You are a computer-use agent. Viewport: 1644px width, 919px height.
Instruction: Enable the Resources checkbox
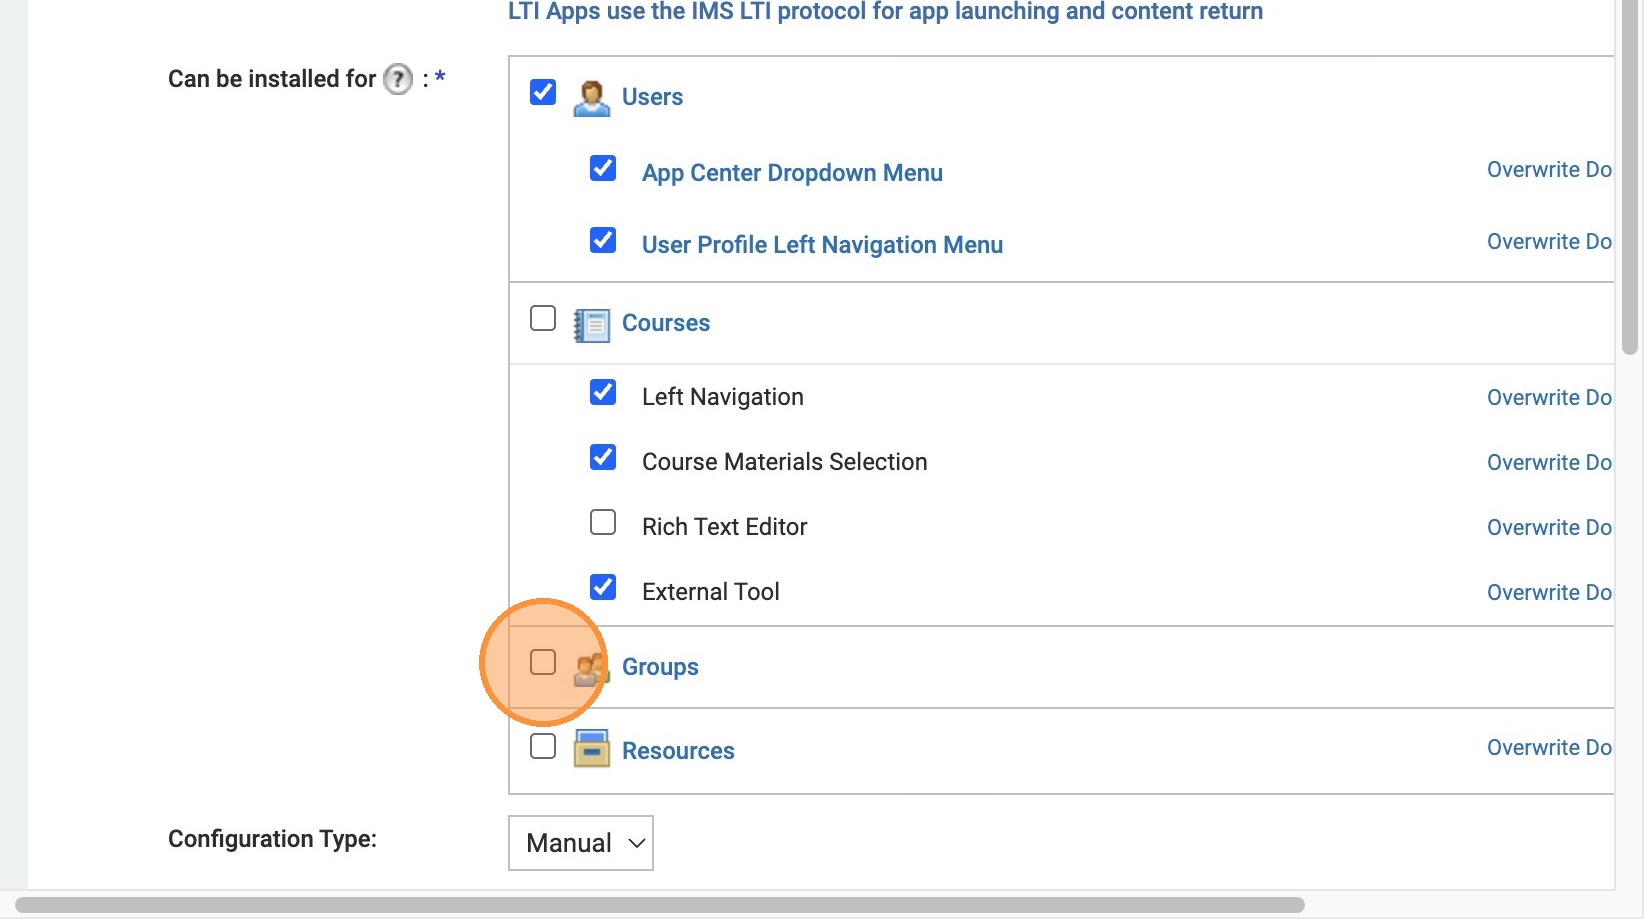pos(543,746)
